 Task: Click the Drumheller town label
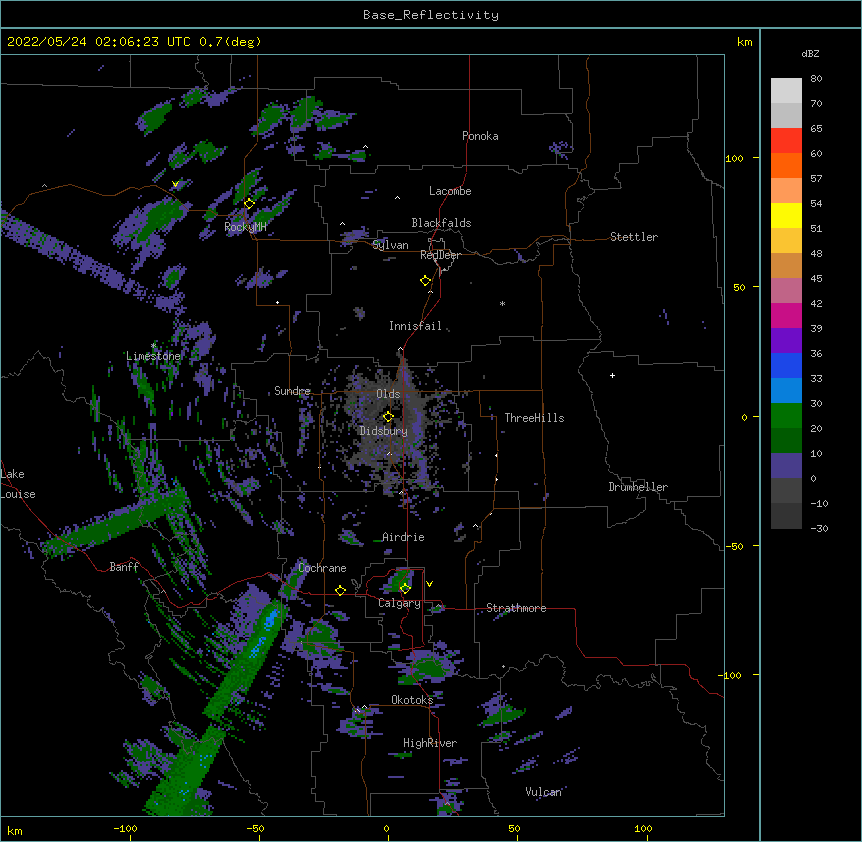pyautogui.click(x=638, y=487)
